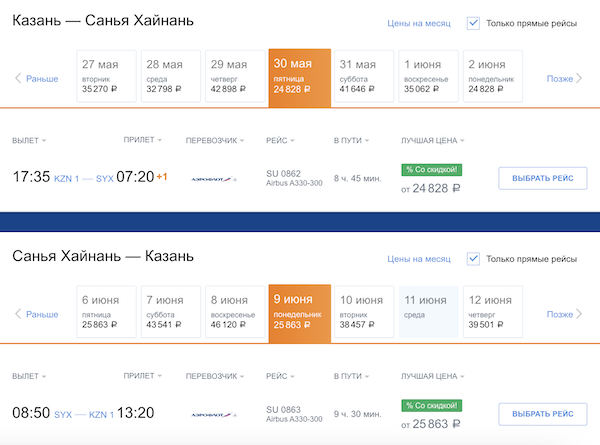
Task: Click the right arrow 'Позже' in the return section
Action: point(565,314)
